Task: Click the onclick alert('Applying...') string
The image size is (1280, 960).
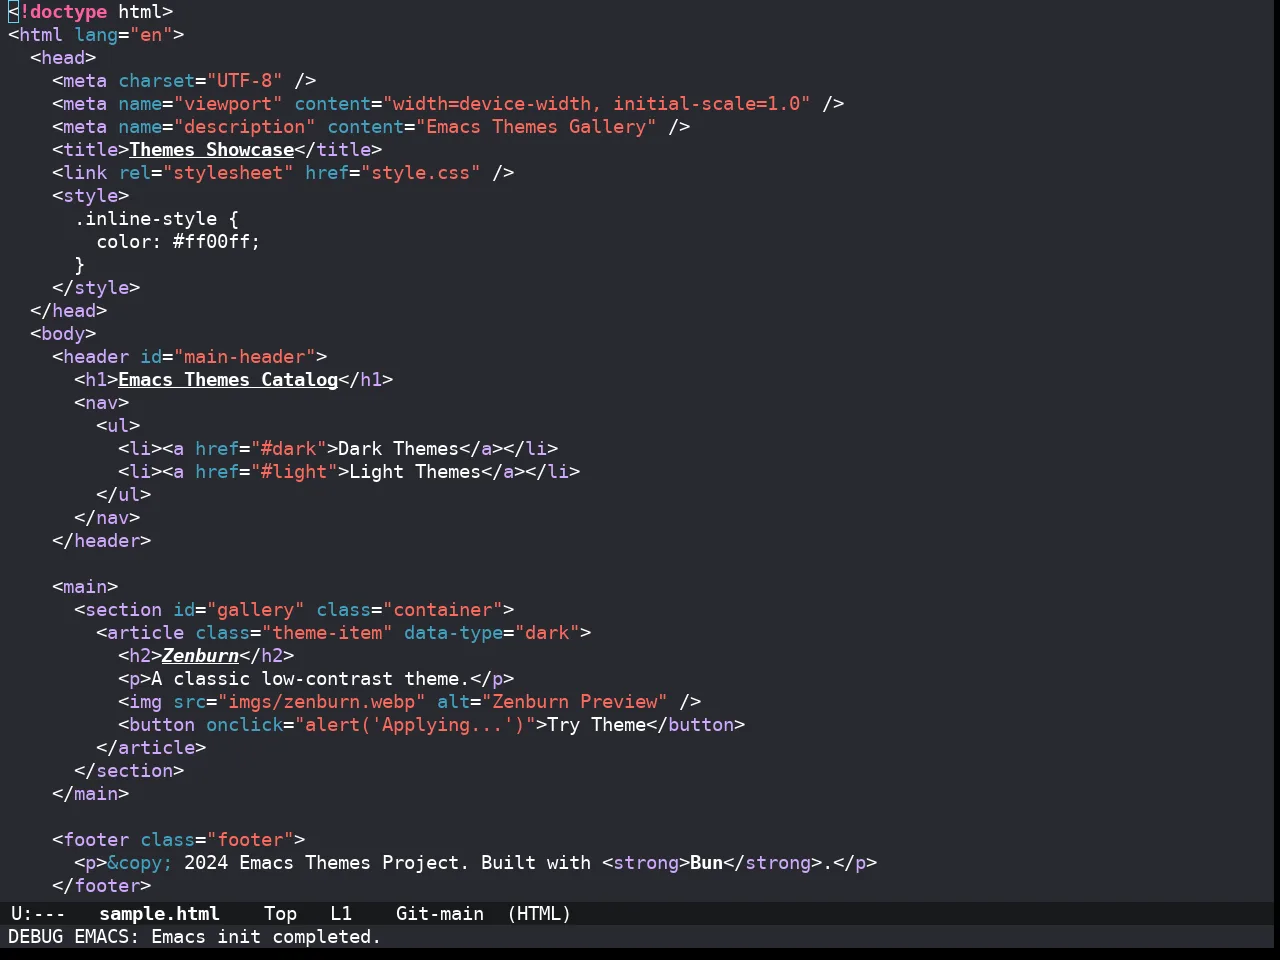Action: [415, 725]
